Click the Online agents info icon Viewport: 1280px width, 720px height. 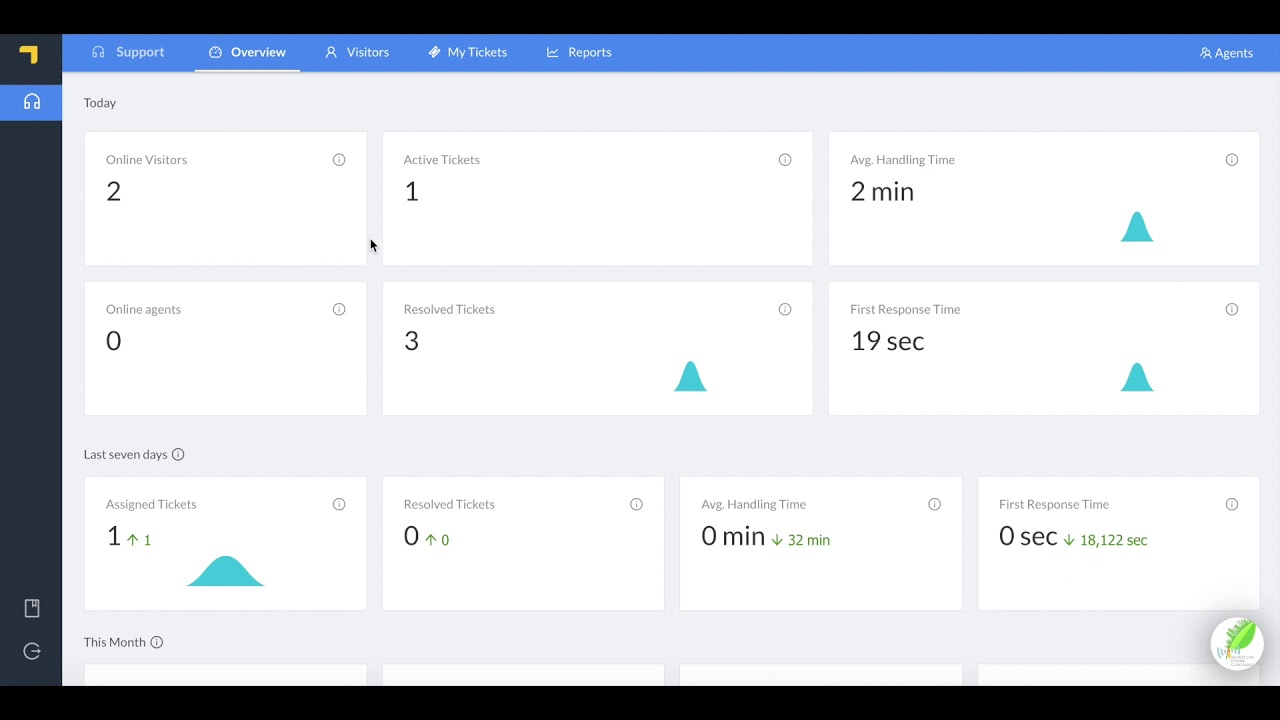point(339,309)
